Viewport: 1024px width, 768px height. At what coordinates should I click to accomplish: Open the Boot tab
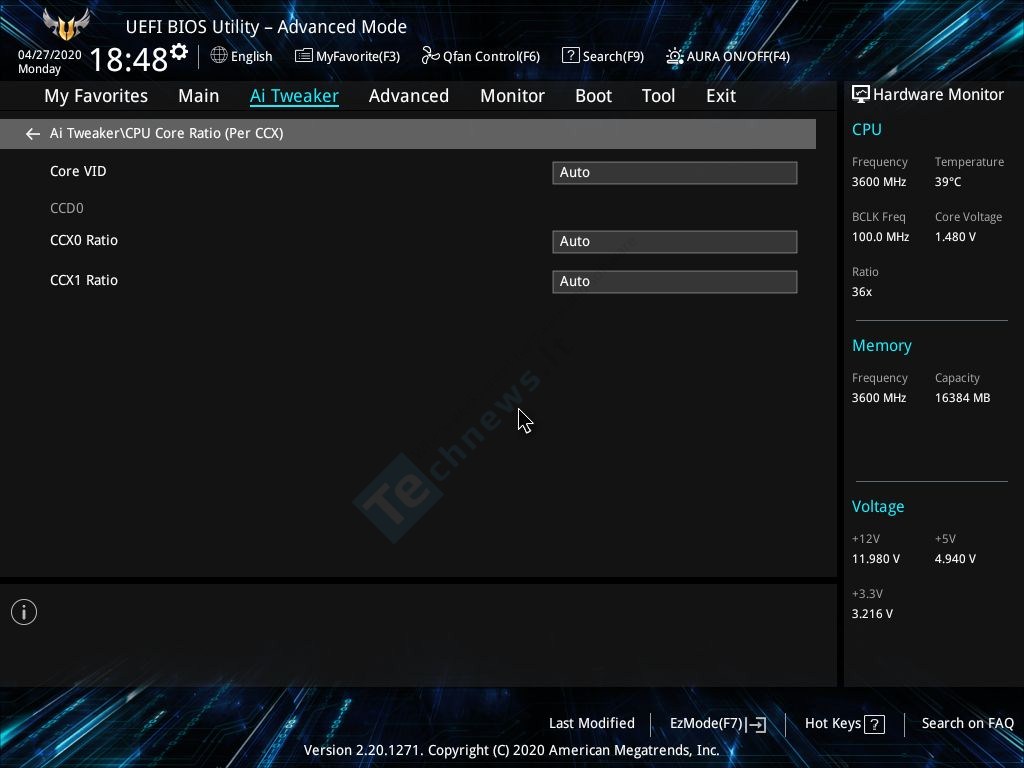[x=594, y=96]
